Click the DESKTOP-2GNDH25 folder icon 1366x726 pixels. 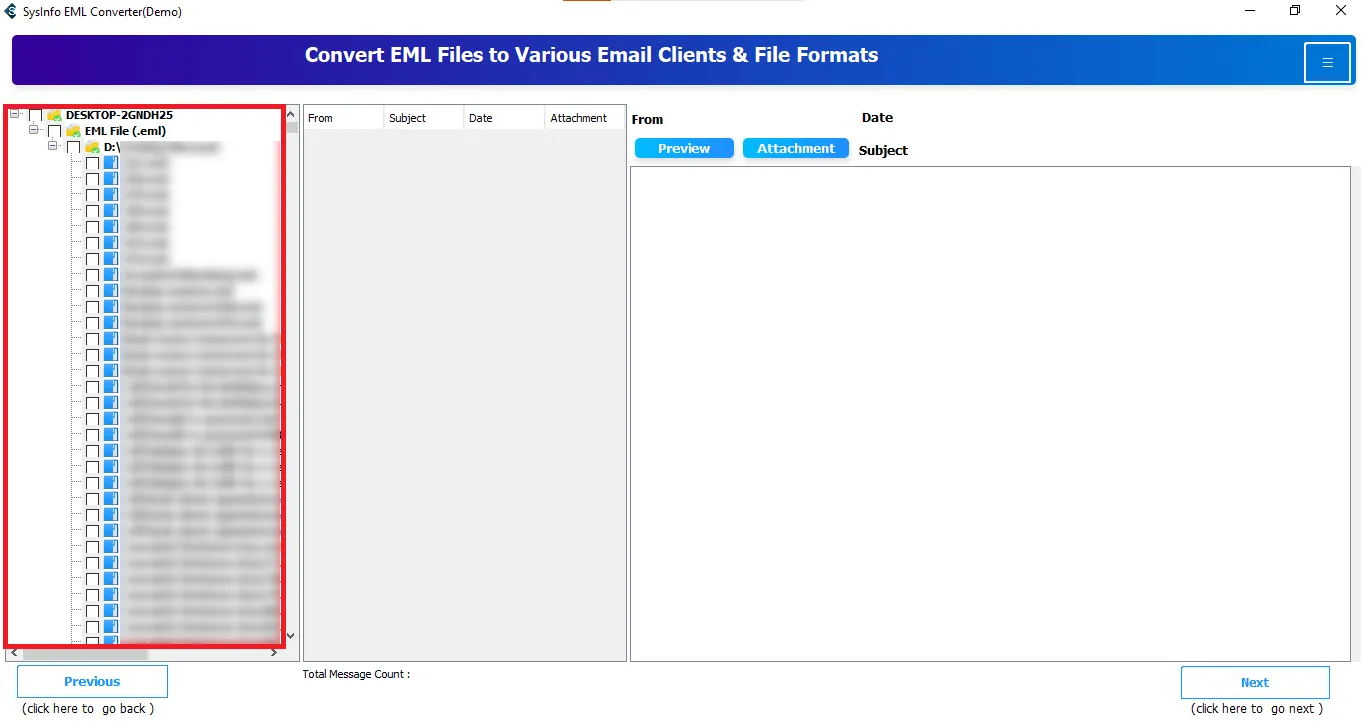54,115
